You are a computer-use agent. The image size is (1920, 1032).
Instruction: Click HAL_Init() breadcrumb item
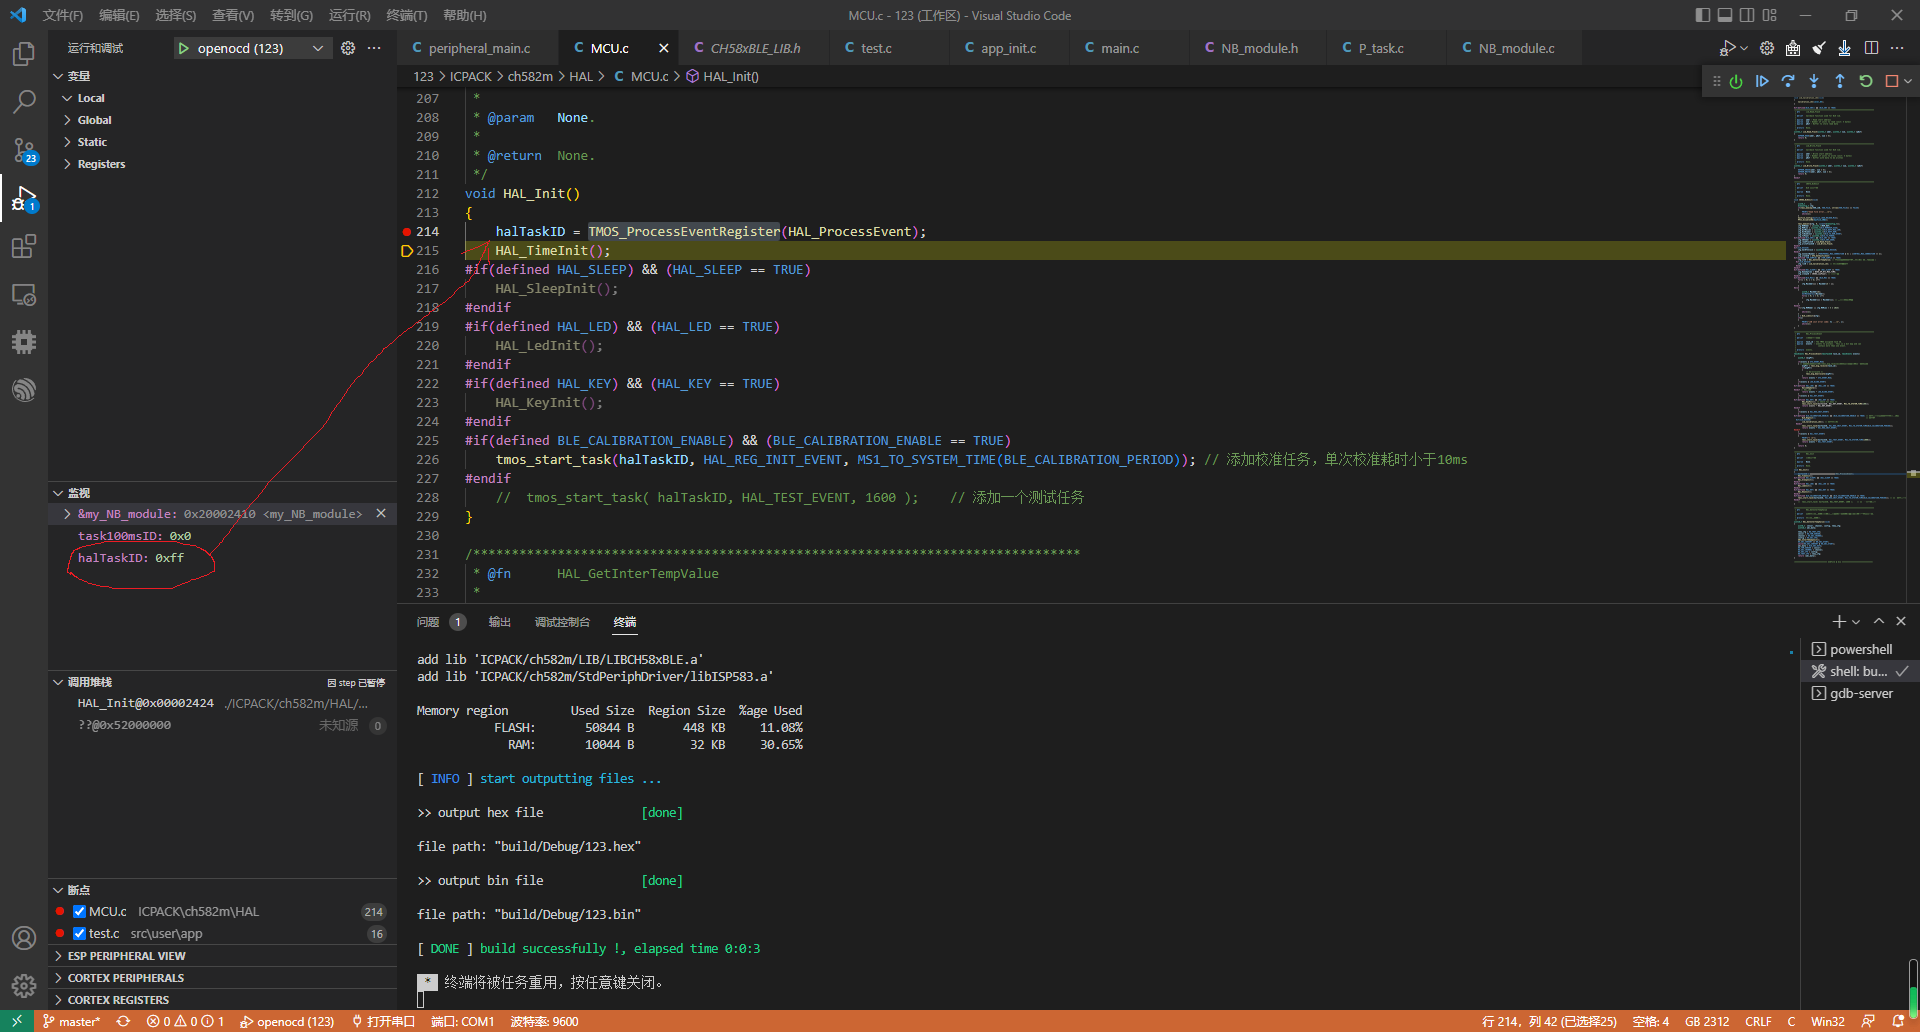(x=730, y=76)
